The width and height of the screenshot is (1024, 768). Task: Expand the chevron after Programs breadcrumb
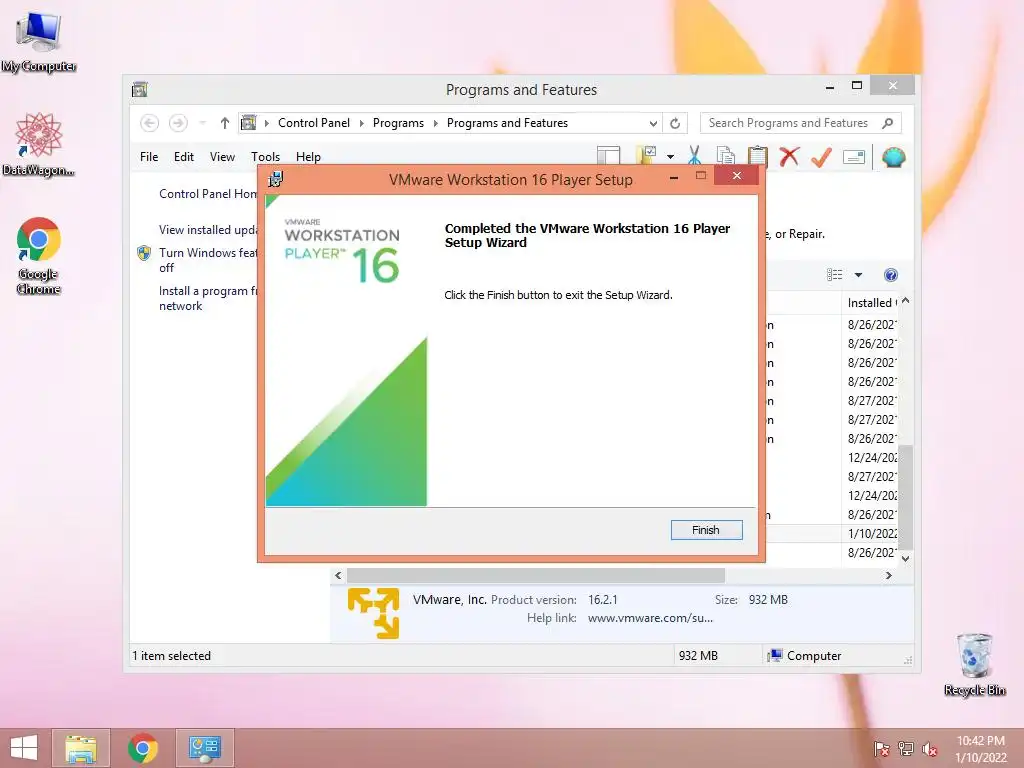pos(436,123)
